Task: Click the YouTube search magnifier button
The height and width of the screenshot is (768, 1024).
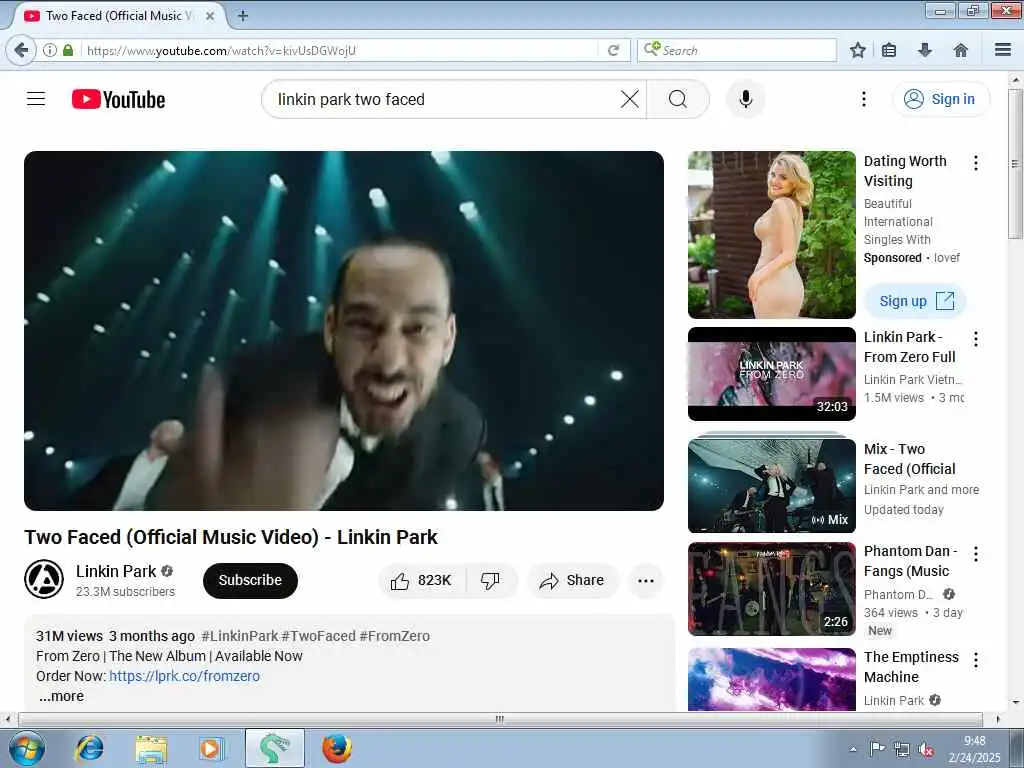Action: [678, 99]
